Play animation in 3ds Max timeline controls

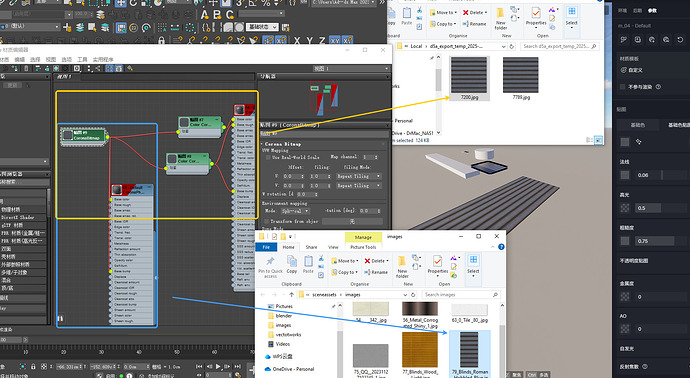click(218, 366)
